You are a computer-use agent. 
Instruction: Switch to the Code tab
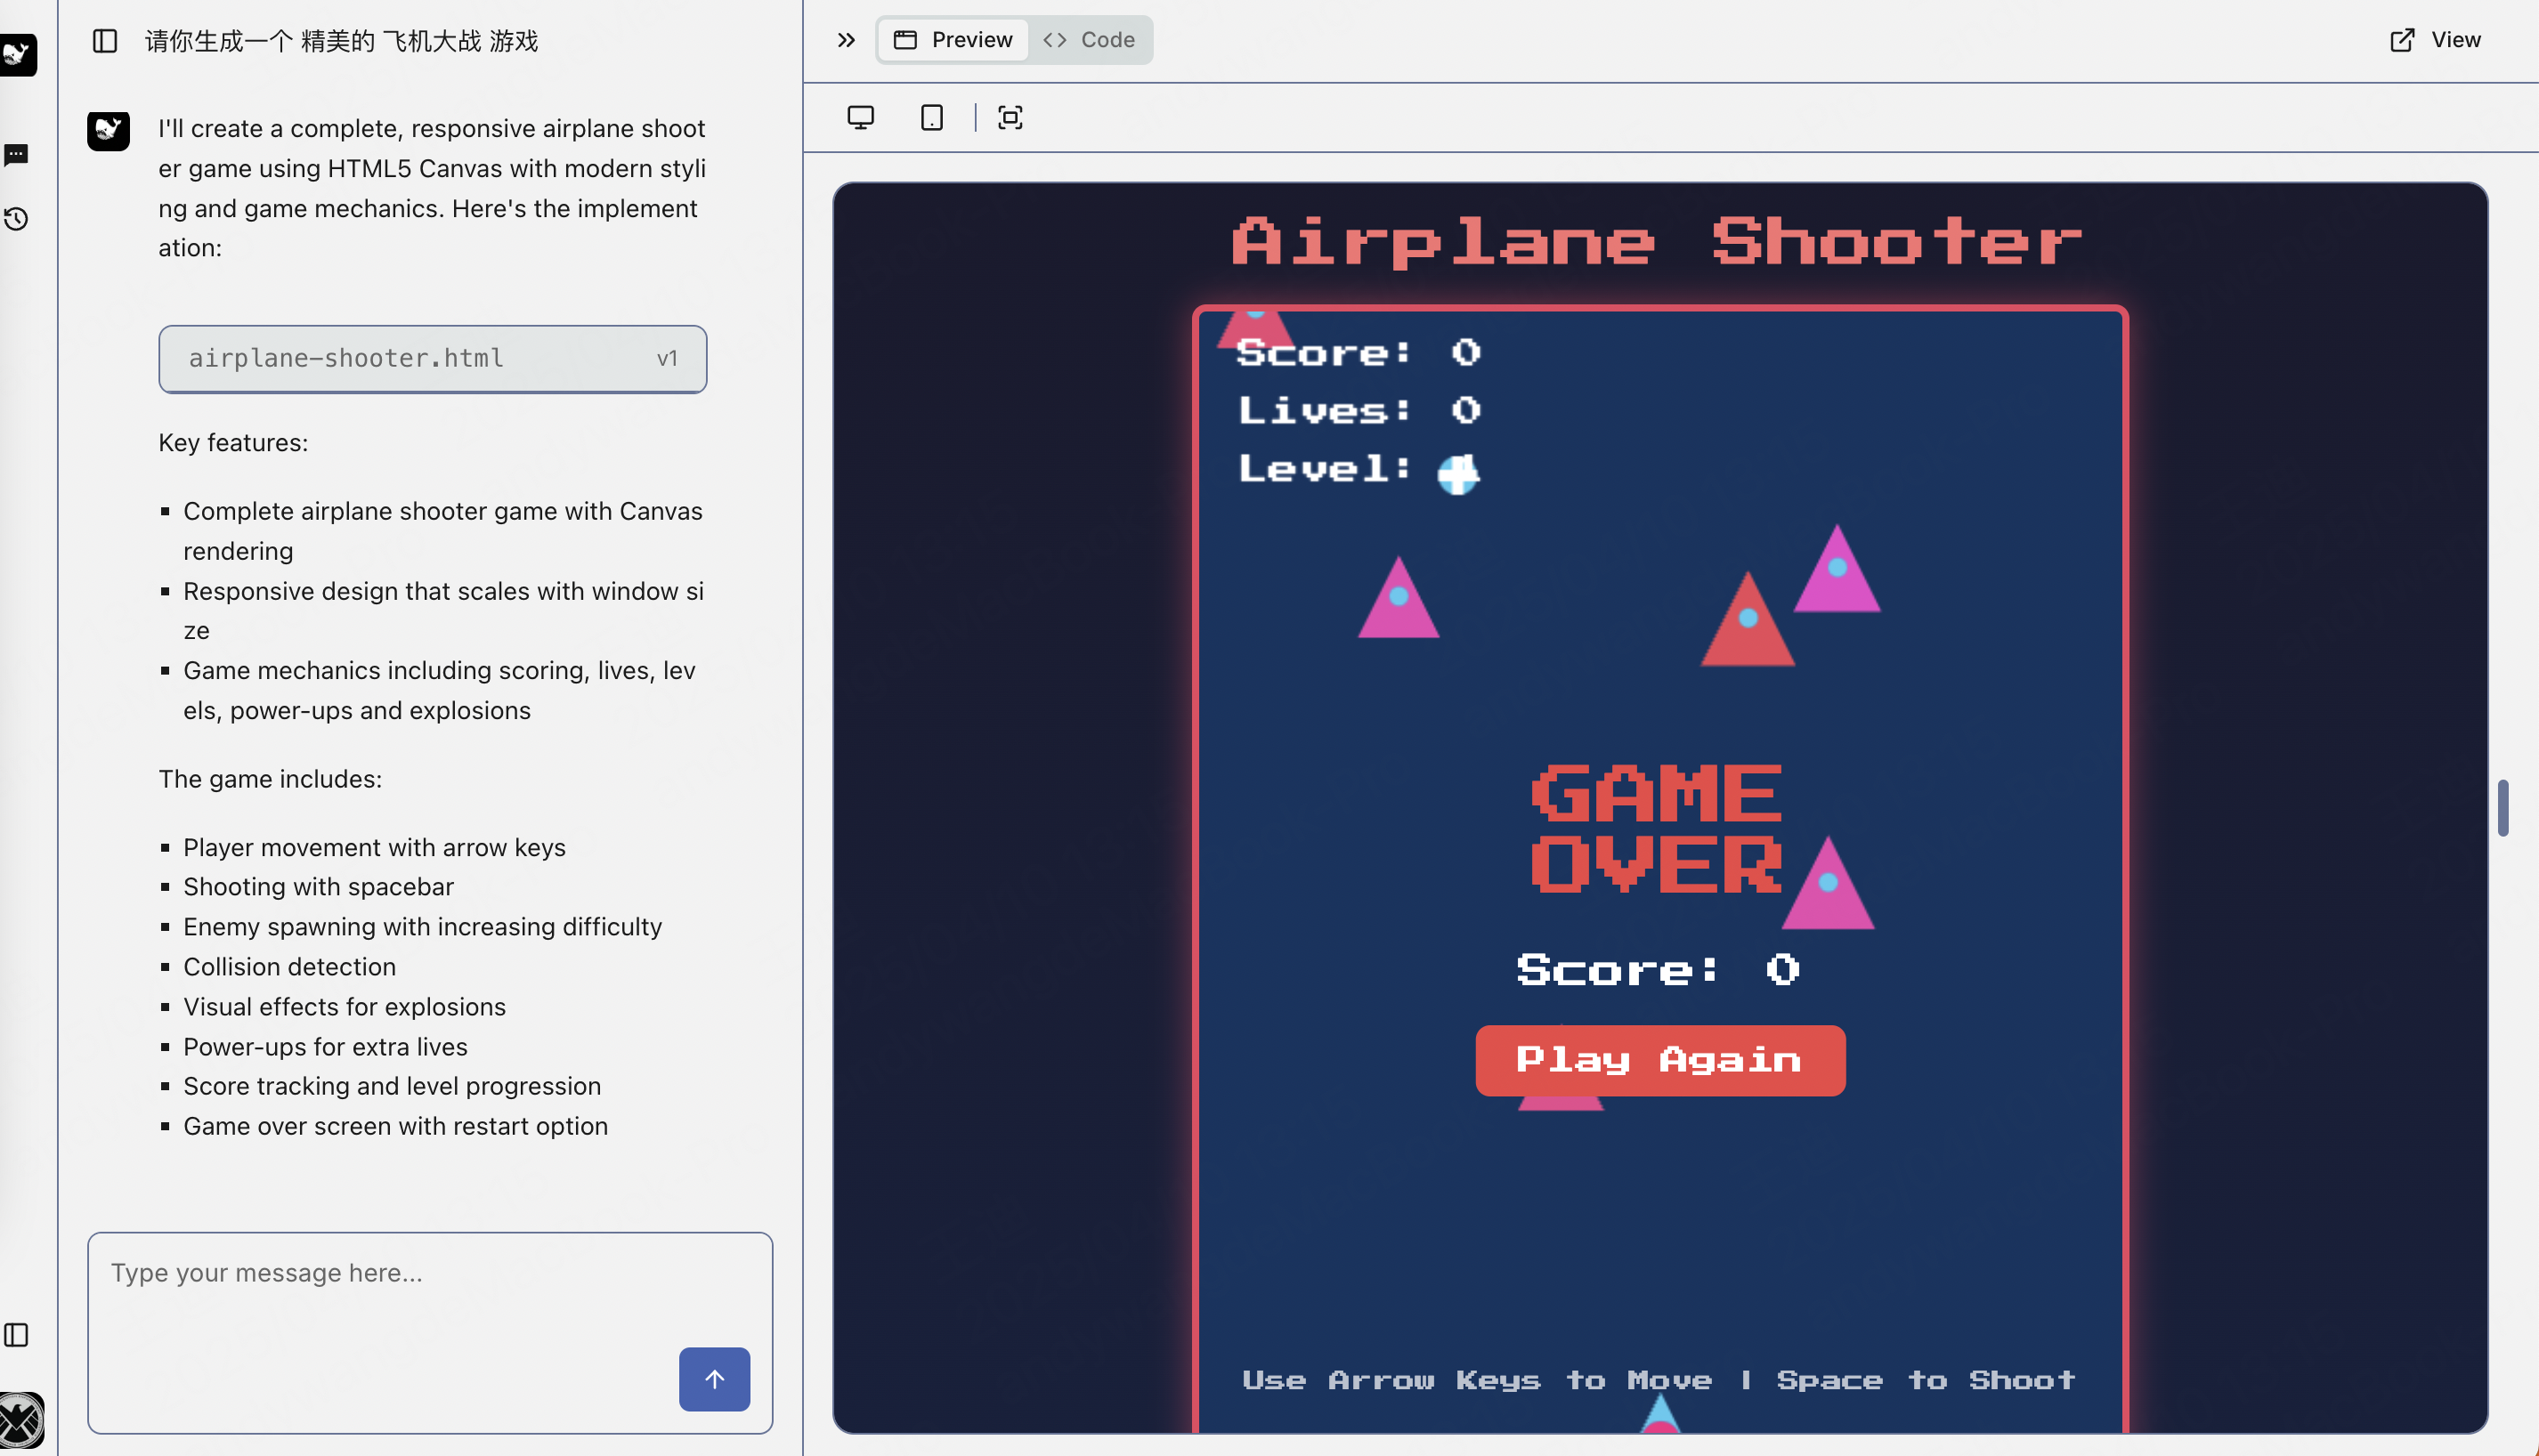(x=1089, y=40)
